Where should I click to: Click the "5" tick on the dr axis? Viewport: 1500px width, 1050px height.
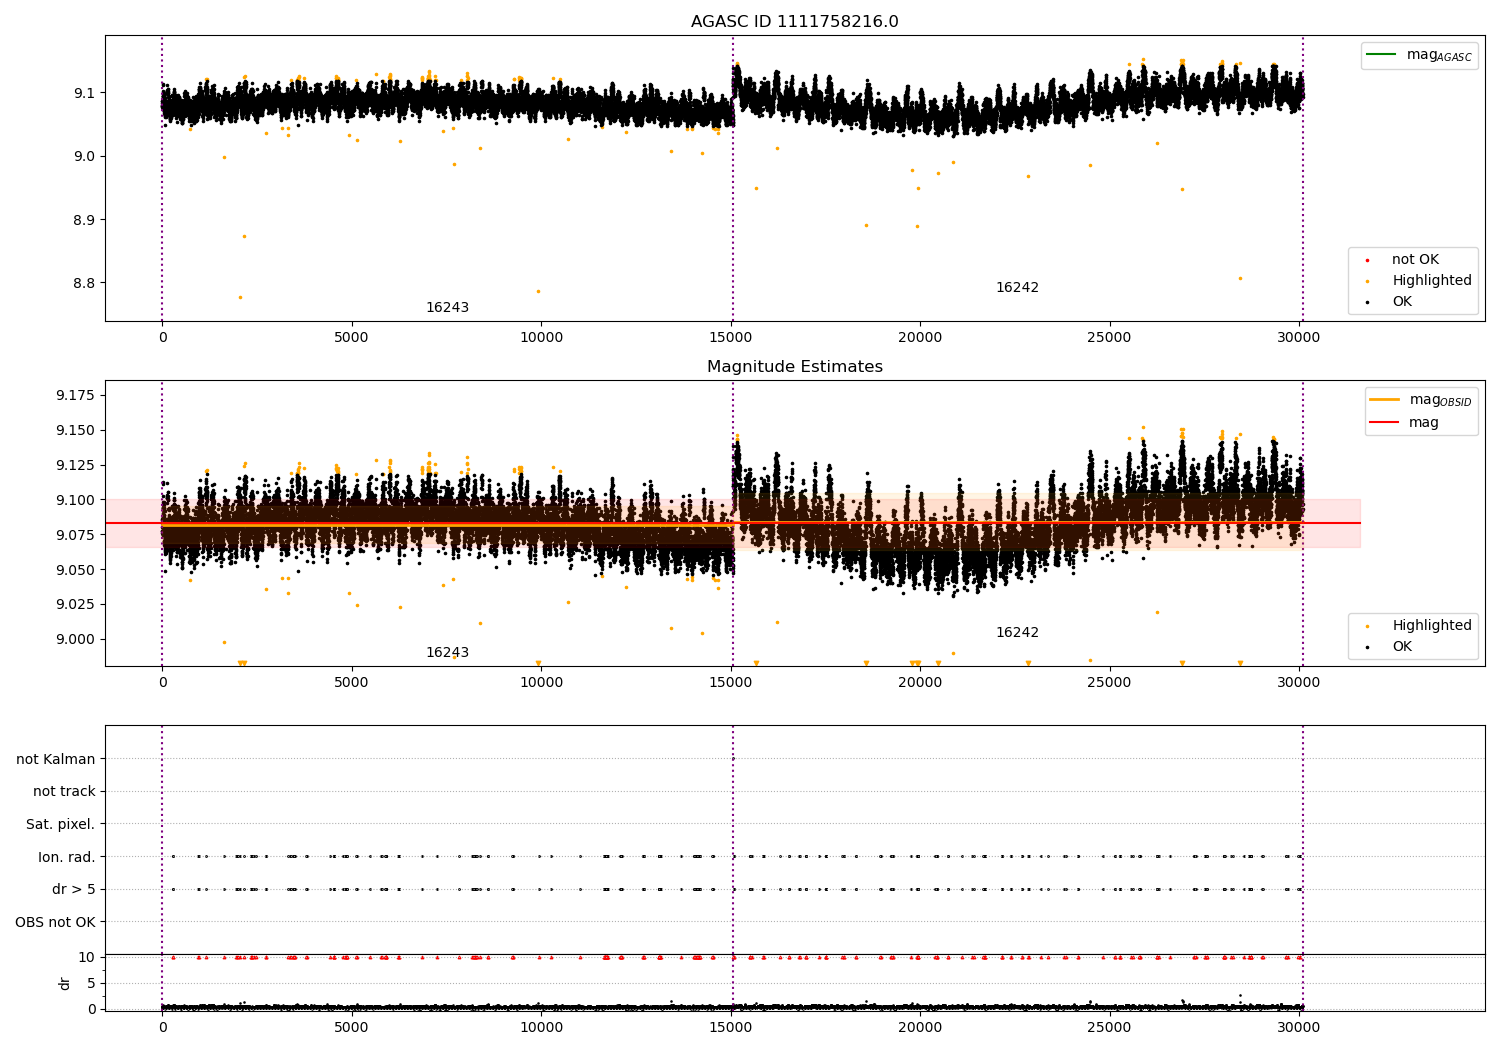click(x=92, y=983)
